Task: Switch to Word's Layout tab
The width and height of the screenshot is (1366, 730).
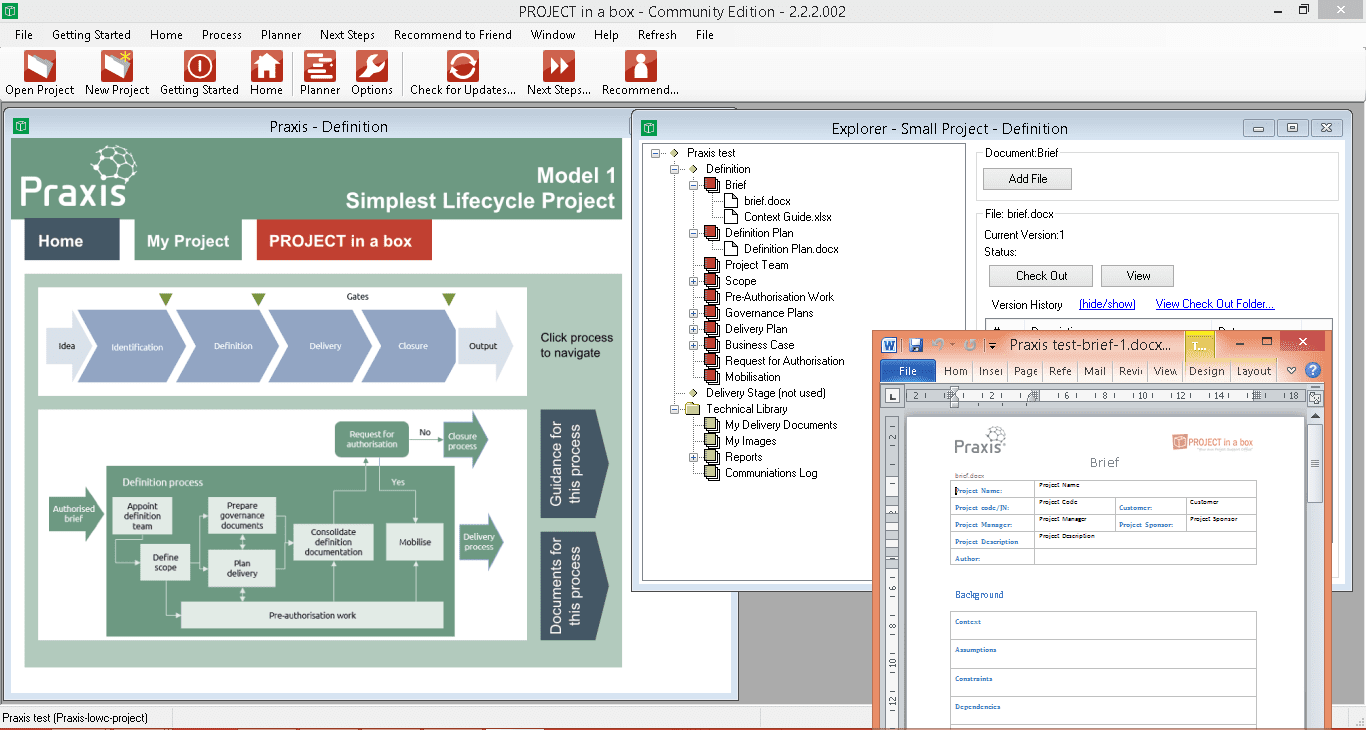Action: [1254, 371]
